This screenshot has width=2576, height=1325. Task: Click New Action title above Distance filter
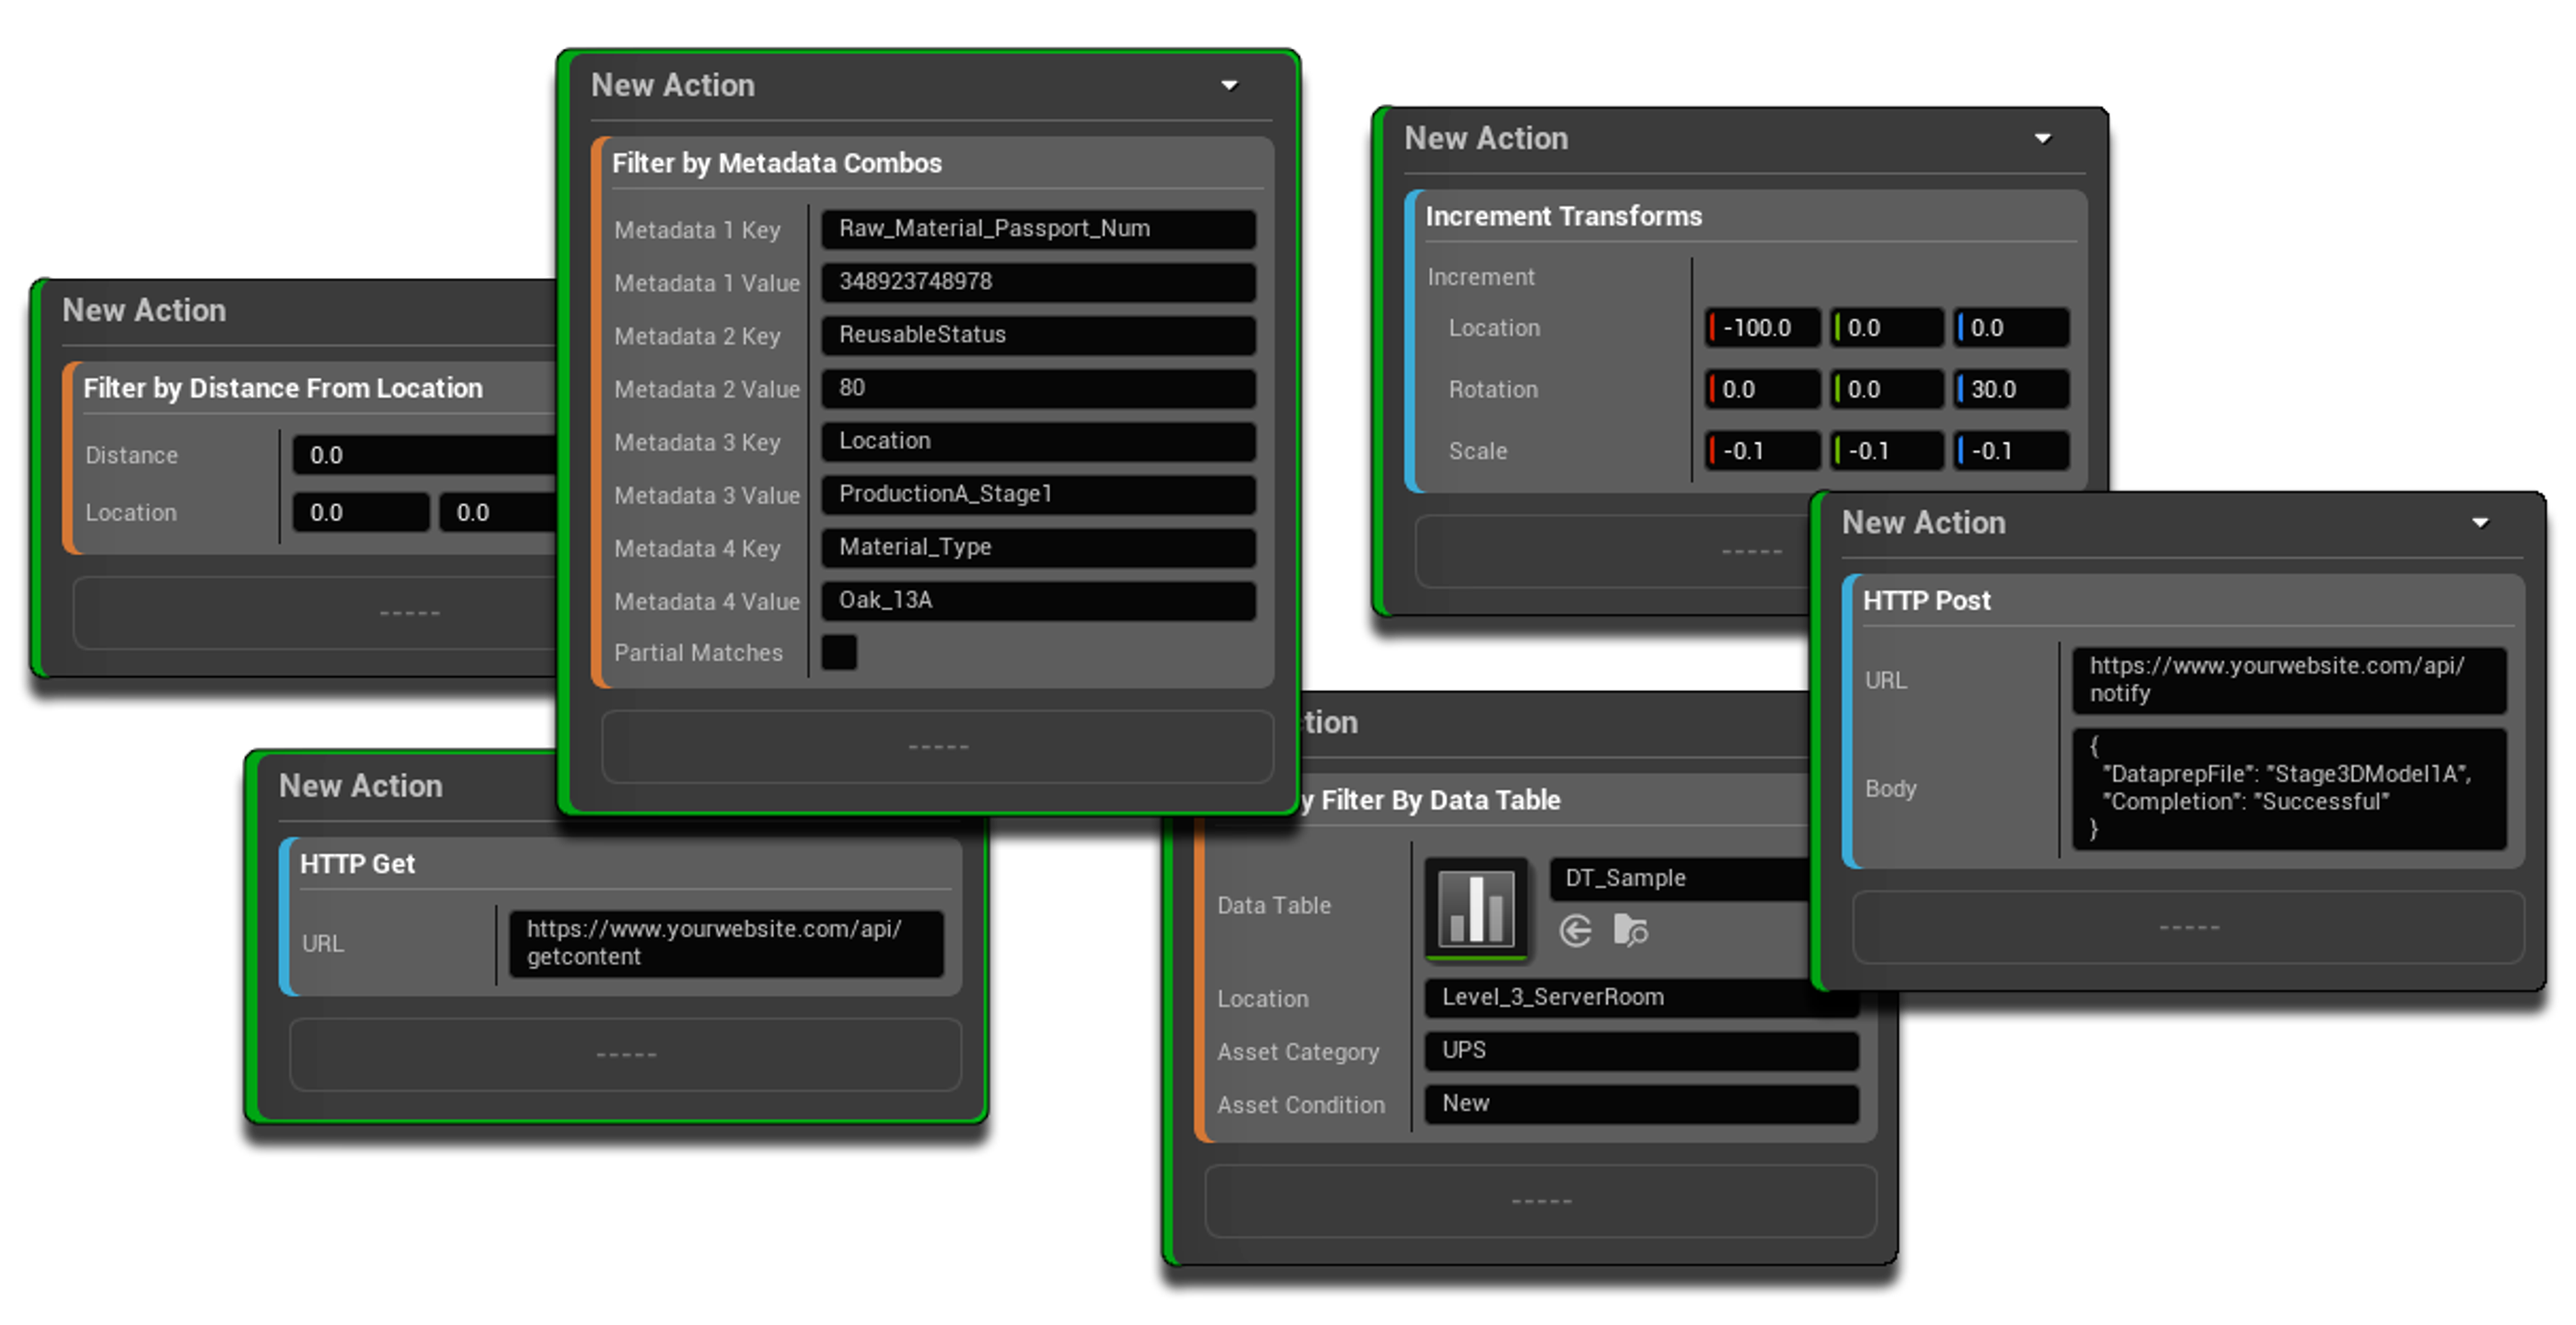pos(145,310)
